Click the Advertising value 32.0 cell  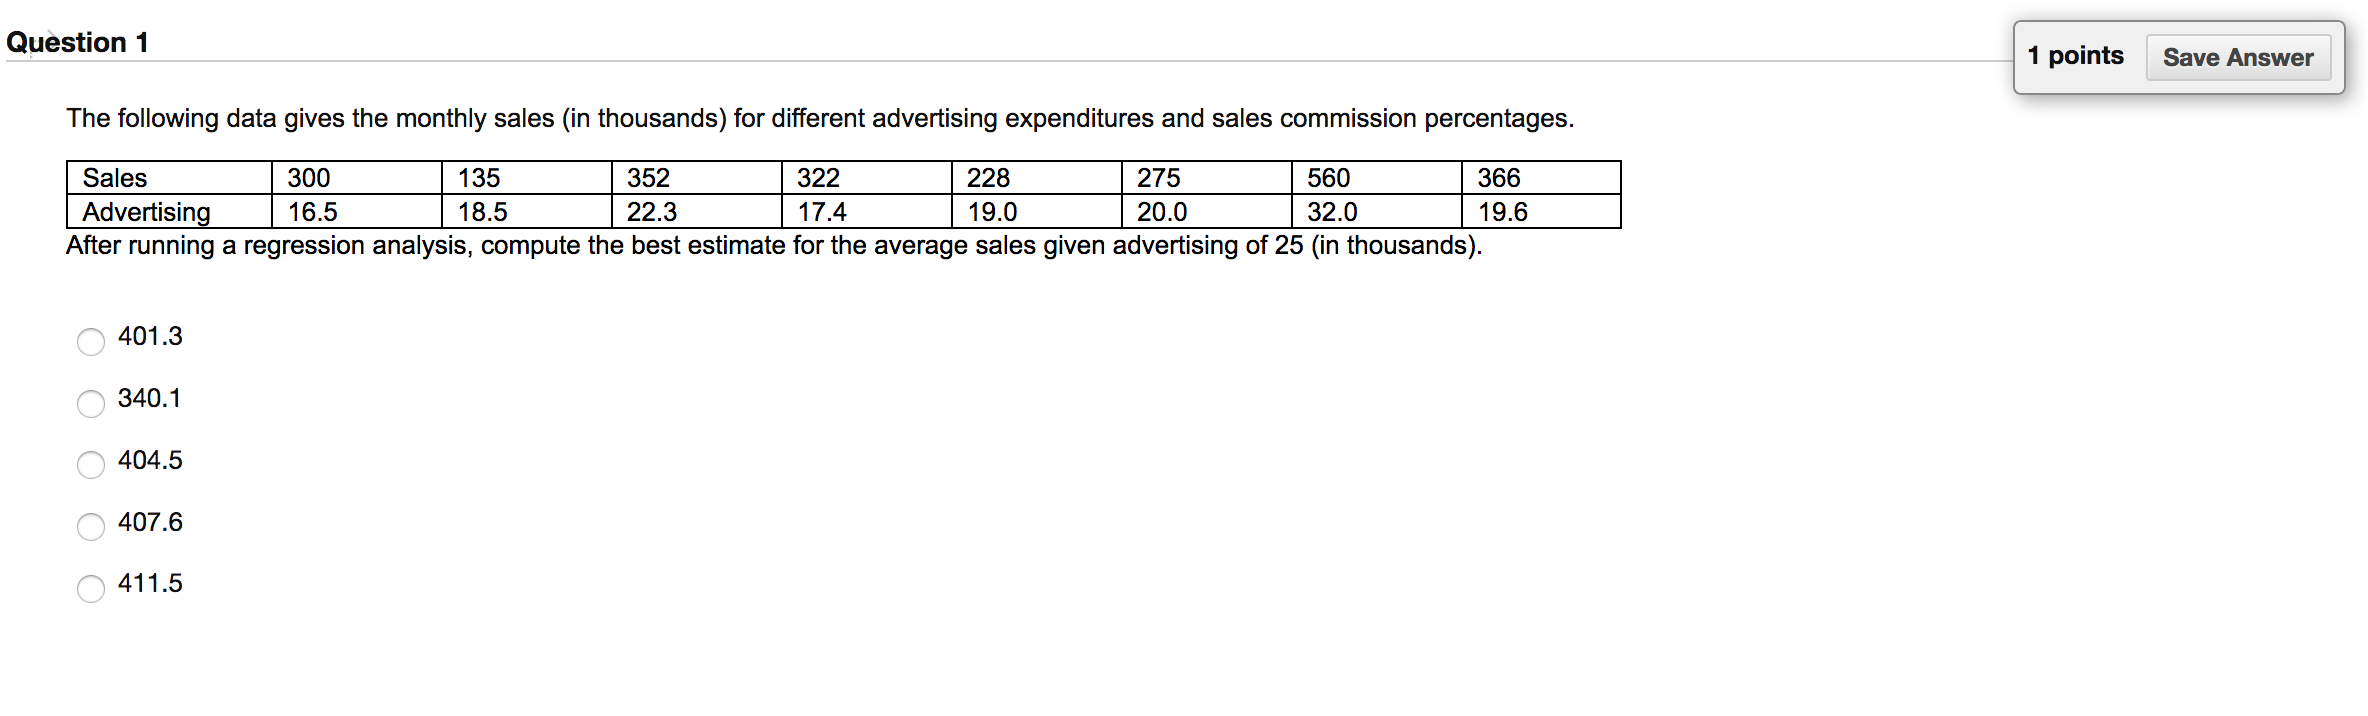tap(1377, 212)
